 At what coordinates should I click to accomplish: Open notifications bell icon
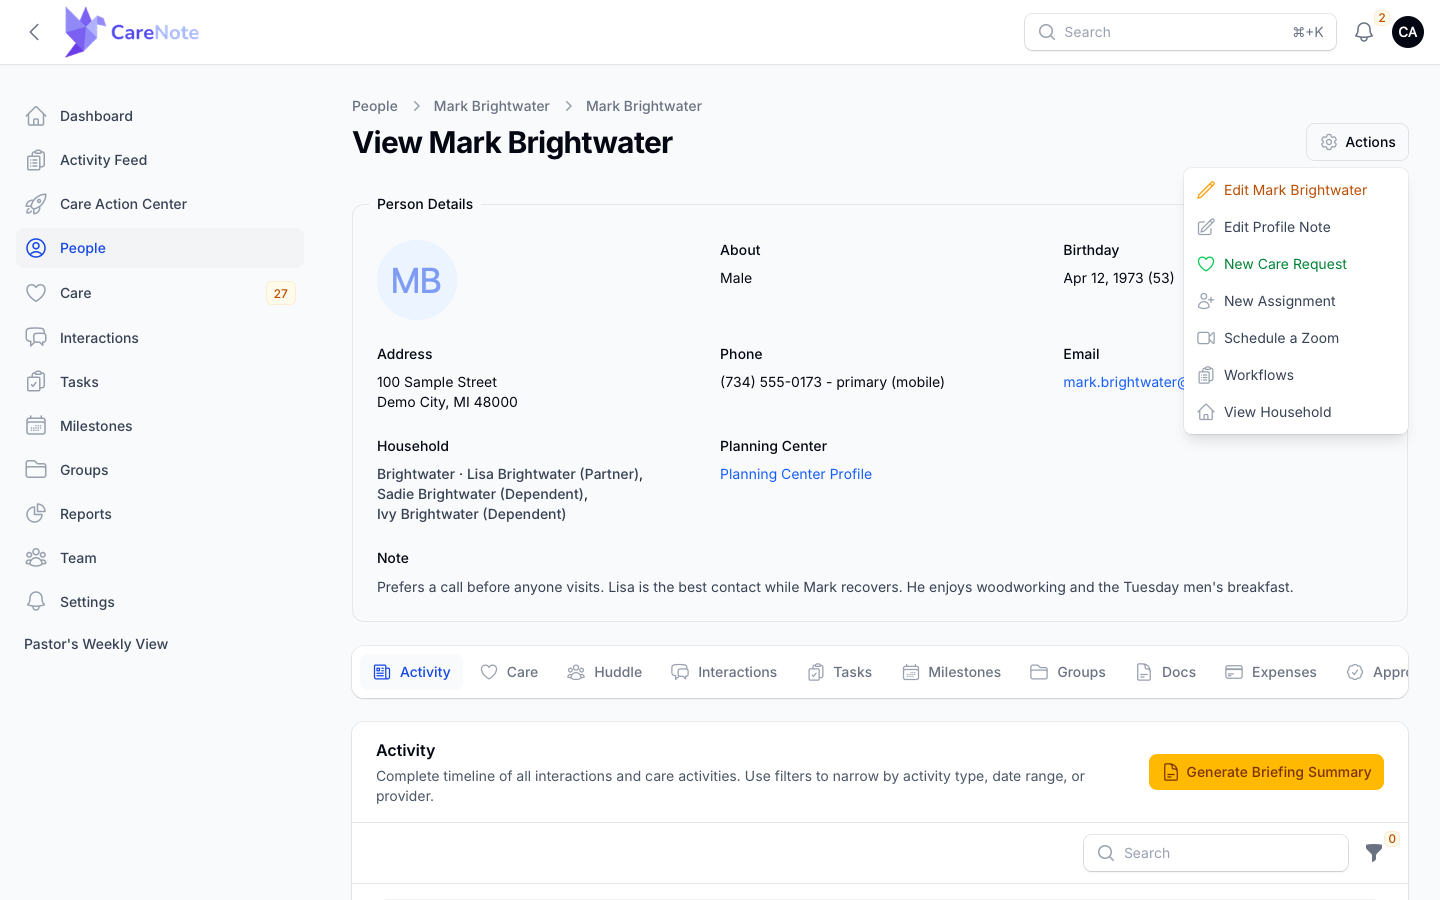pos(1364,32)
